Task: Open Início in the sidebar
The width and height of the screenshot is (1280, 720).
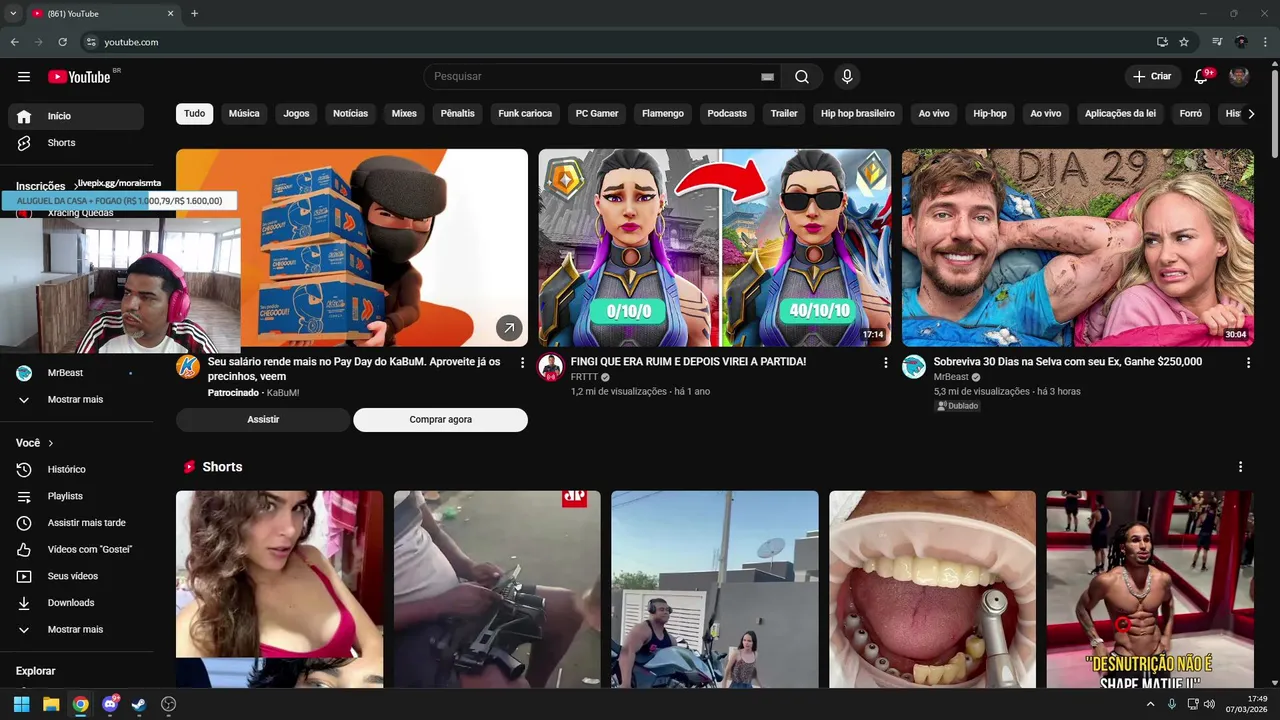Action: coord(76,116)
